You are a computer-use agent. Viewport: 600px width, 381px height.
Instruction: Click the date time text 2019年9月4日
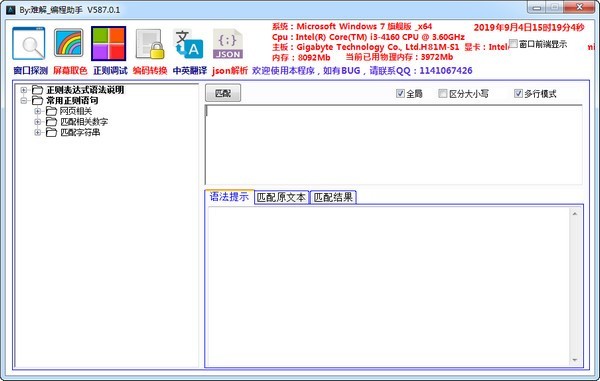pyautogui.click(x=529, y=28)
